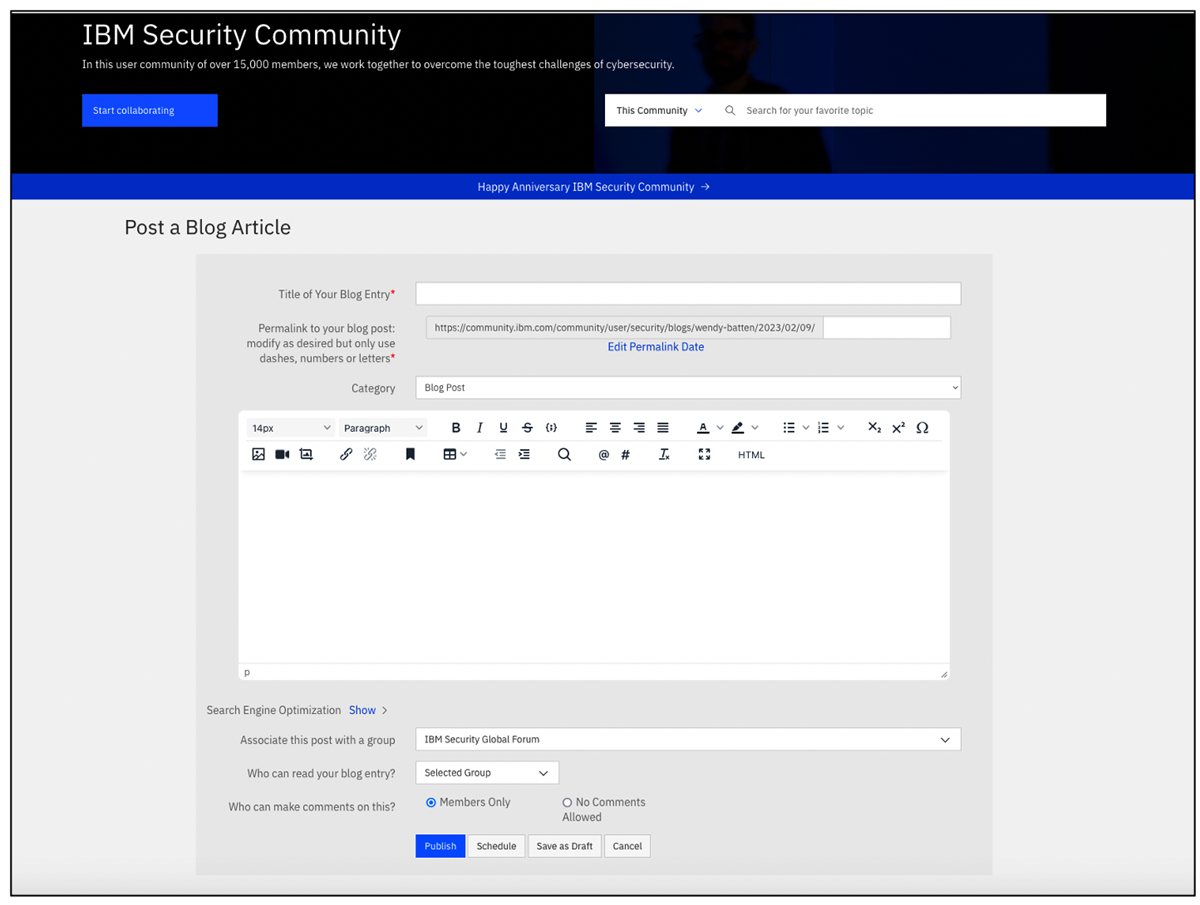Open Edit Permalink Date link
The image size is (1200, 905).
[x=656, y=347]
